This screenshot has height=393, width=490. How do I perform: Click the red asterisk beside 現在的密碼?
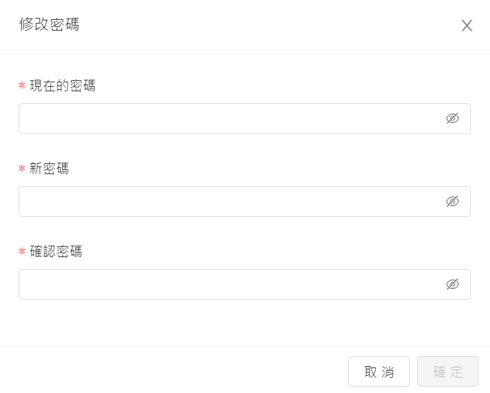(x=22, y=86)
